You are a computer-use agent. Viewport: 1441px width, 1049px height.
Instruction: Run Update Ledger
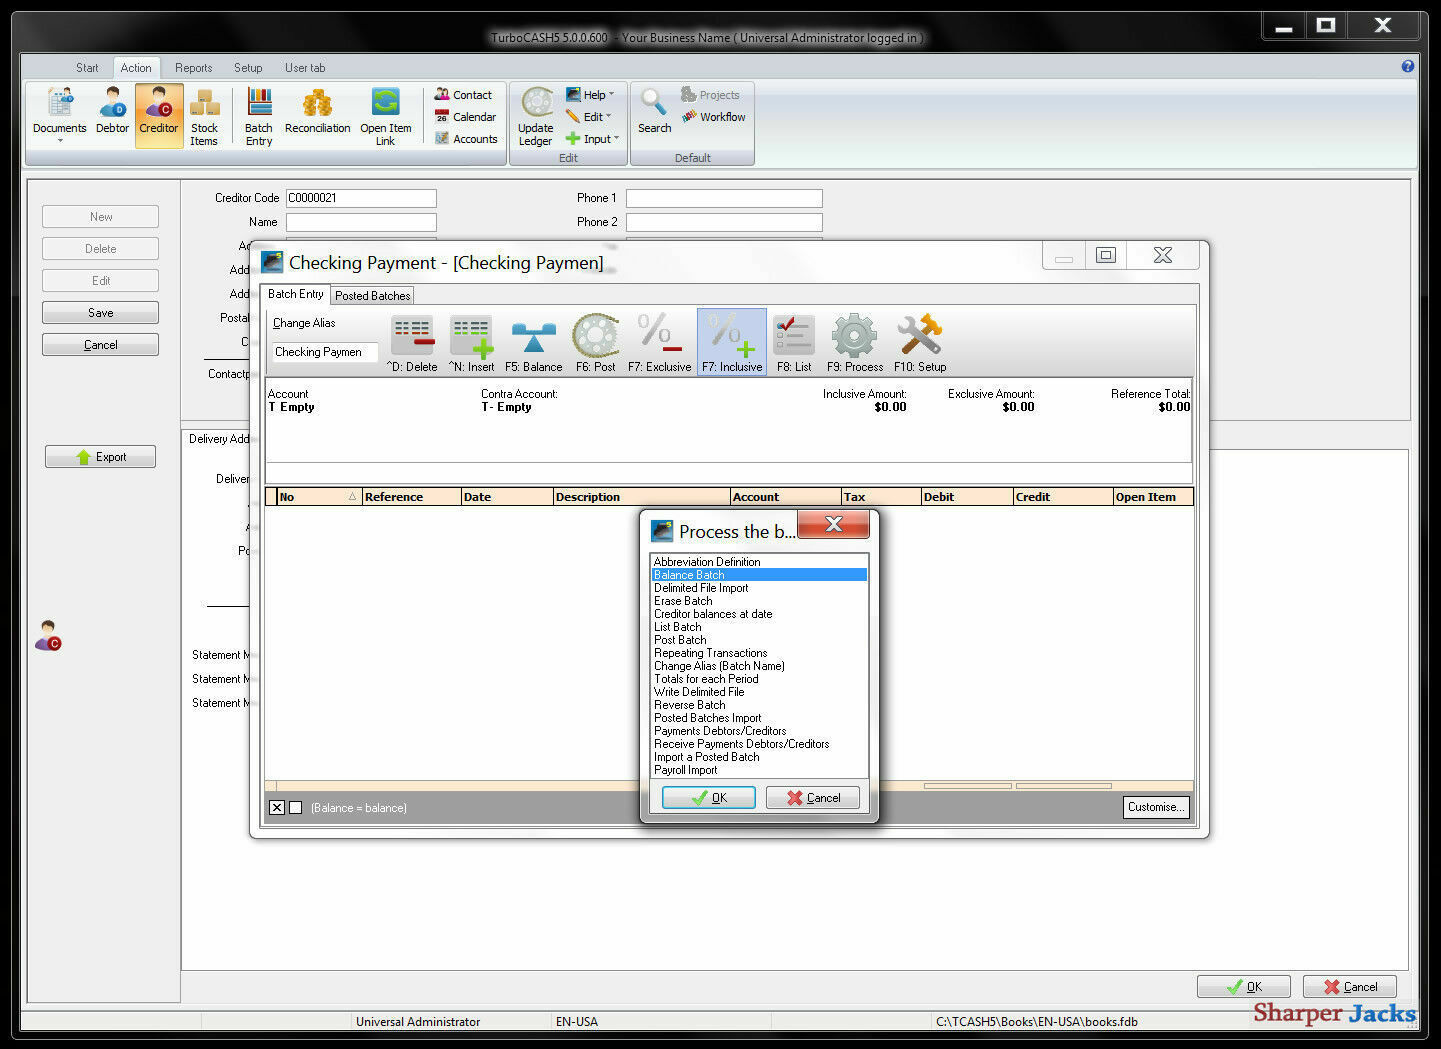pyautogui.click(x=536, y=117)
